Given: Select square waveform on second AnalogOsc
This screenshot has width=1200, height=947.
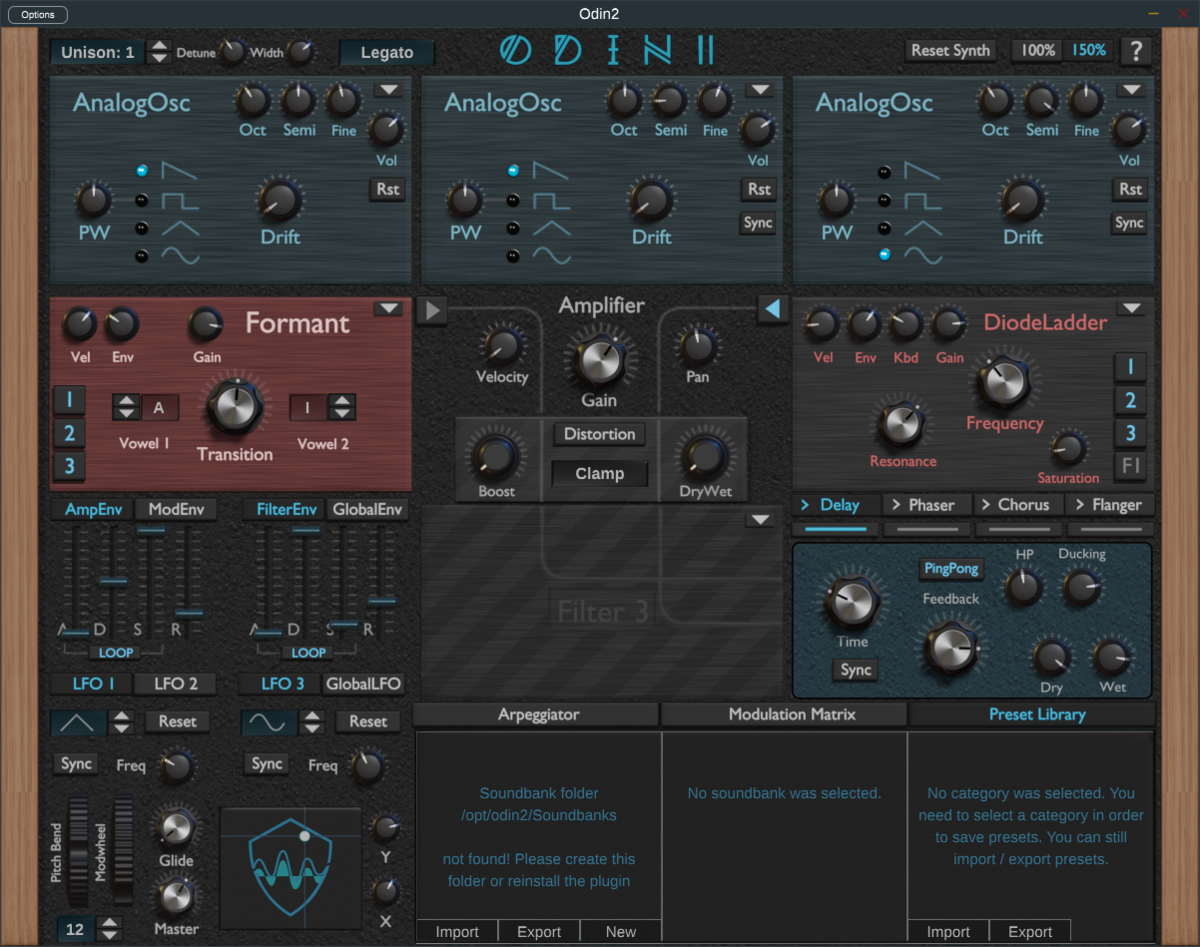Looking at the screenshot, I should click(x=514, y=200).
